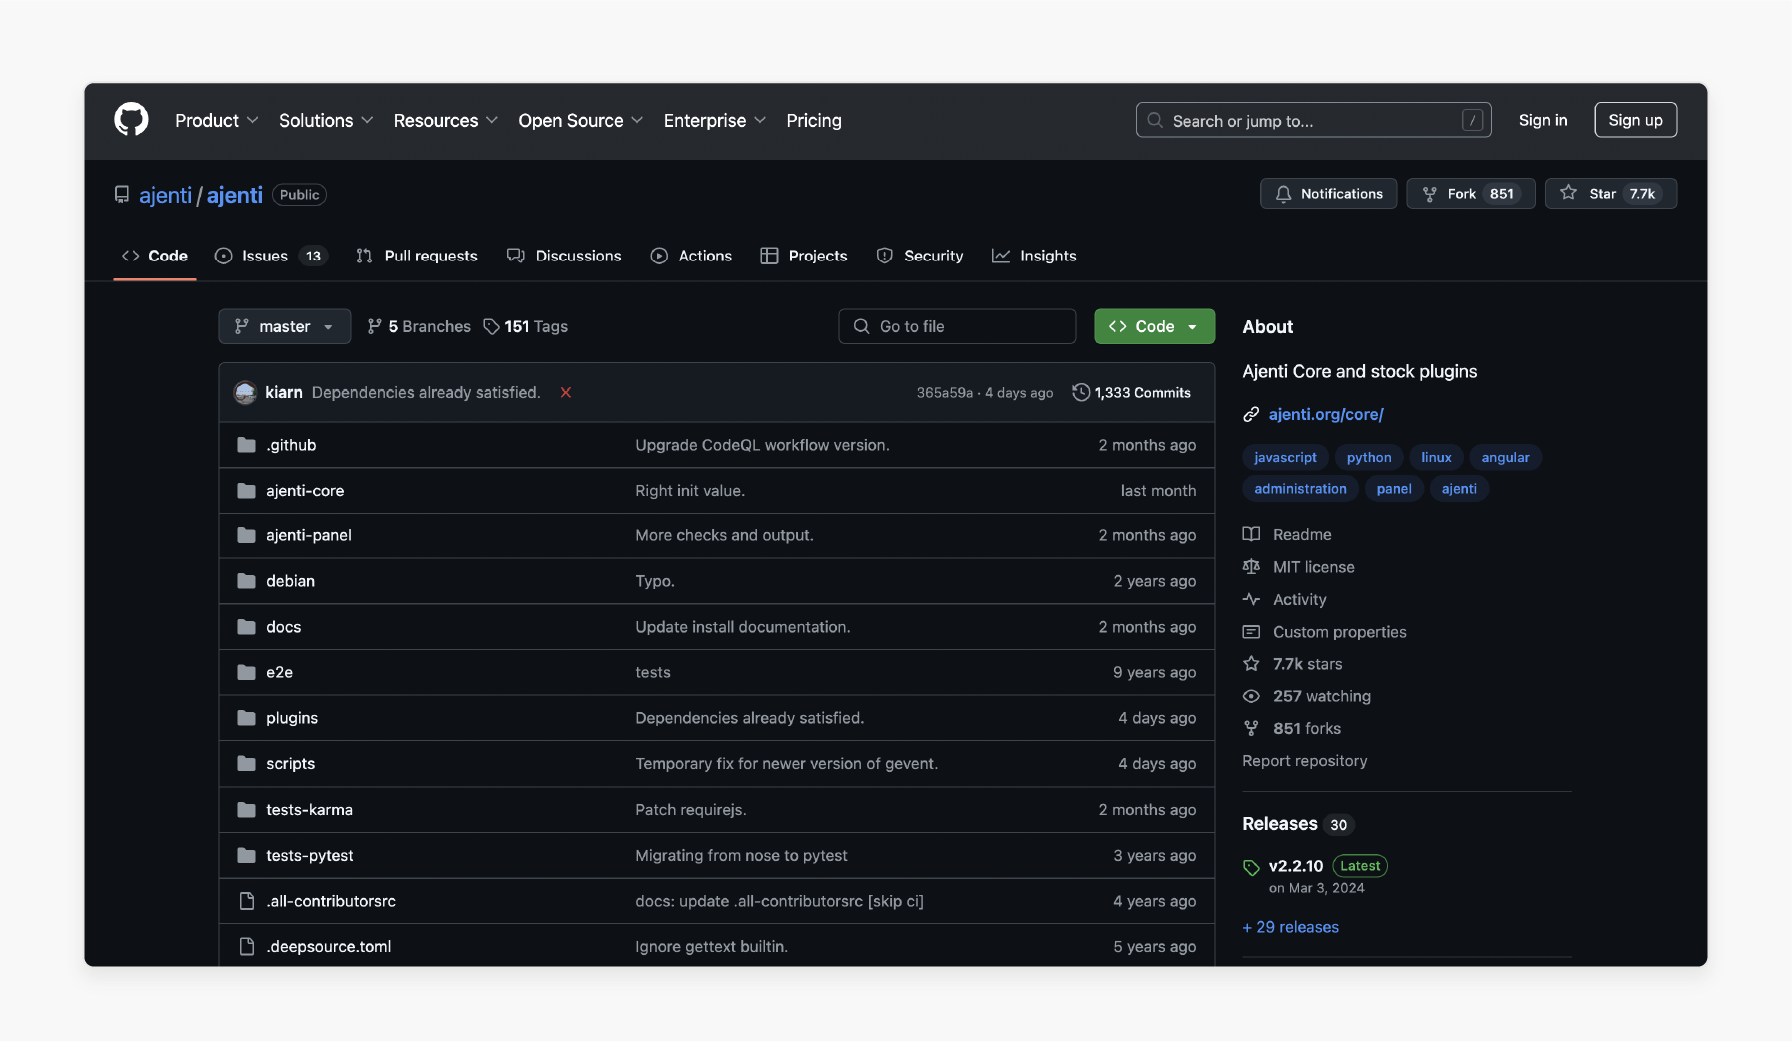1792x1042 pixels.
Task: Click the folder icon for ajenti-core
Action: tap(246, 491)
